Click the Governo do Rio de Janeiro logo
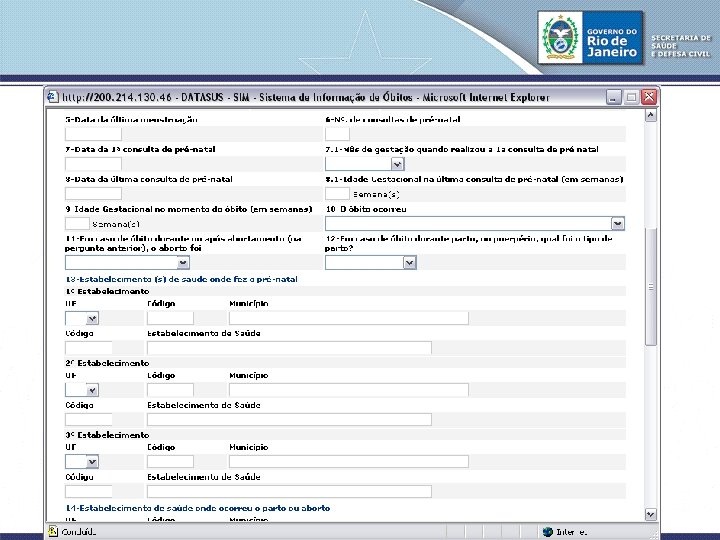The image size is (720, 540). click(x=590, y=38)
